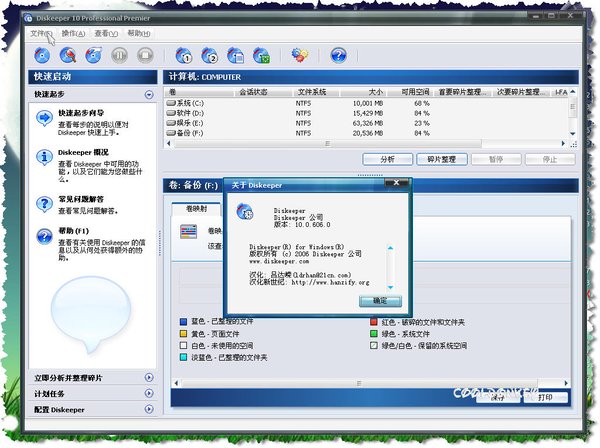Click volume list scroll down arrow
Image resolution: width=600 pixels, height=448 pixels.
pos(572,134)
